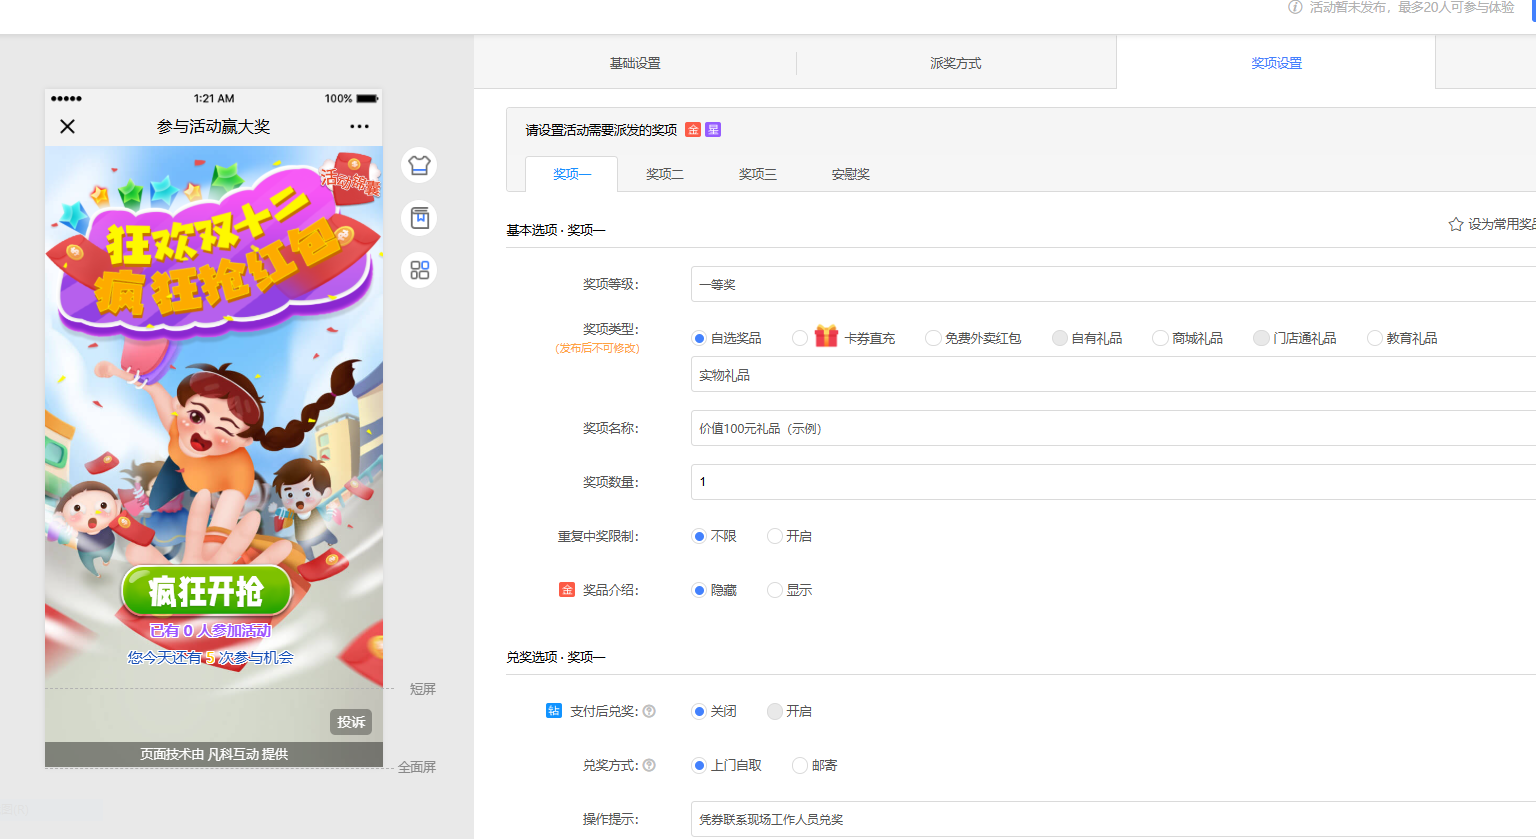Go to the 基础设置 tab

pyautogui.click(x=635, y=63)
